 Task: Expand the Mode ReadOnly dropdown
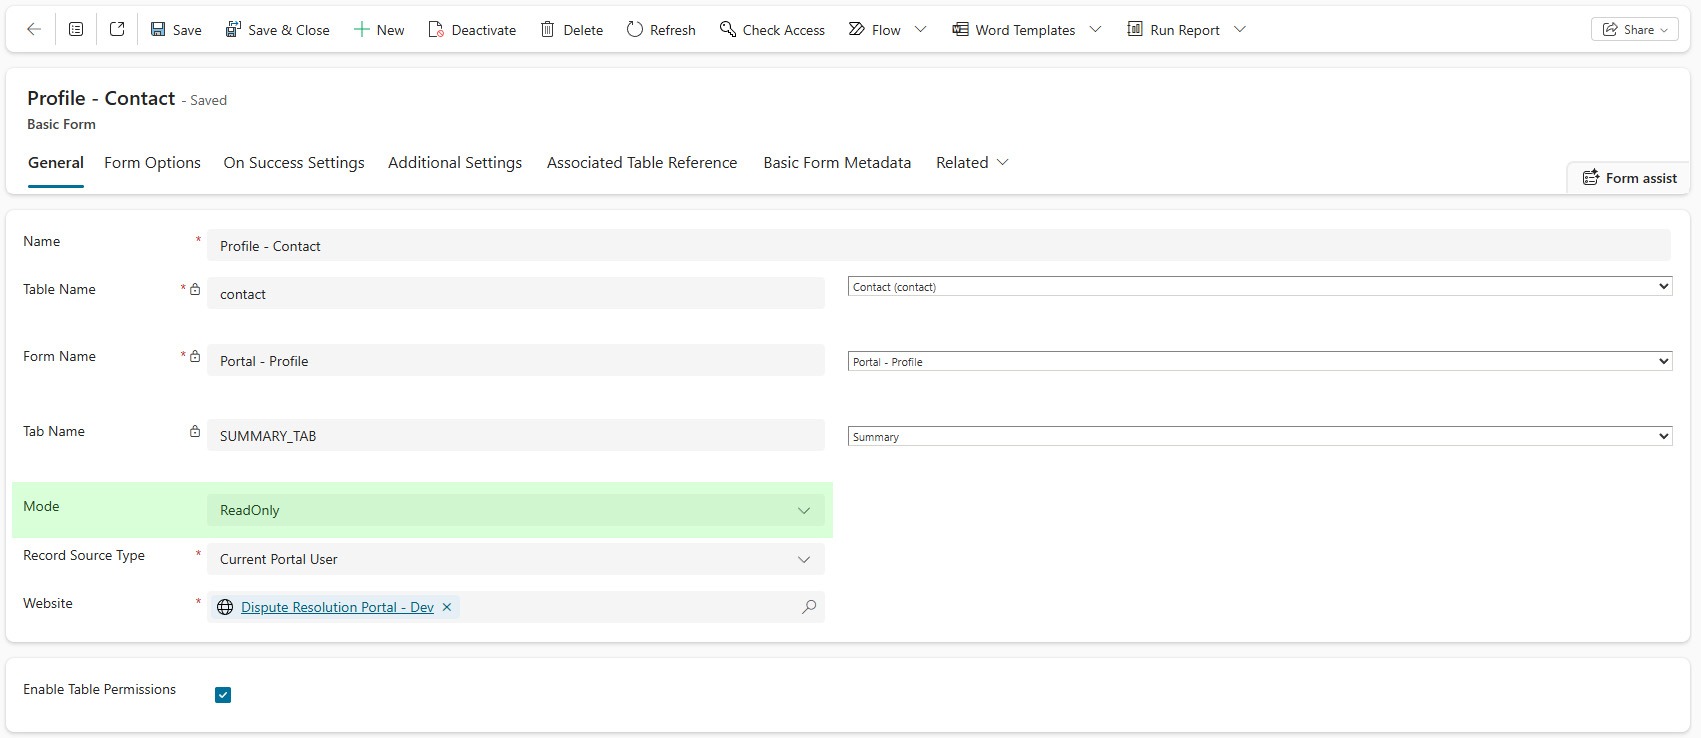(803, 511)
